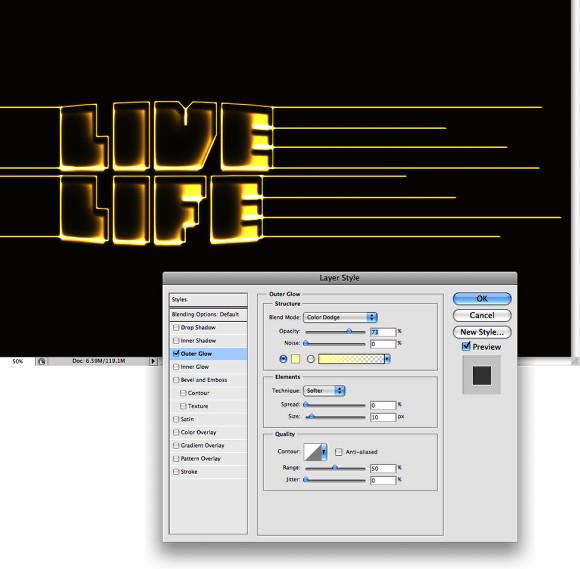
Task: Click the Opacity value field
Action: (x=383, y=332)
